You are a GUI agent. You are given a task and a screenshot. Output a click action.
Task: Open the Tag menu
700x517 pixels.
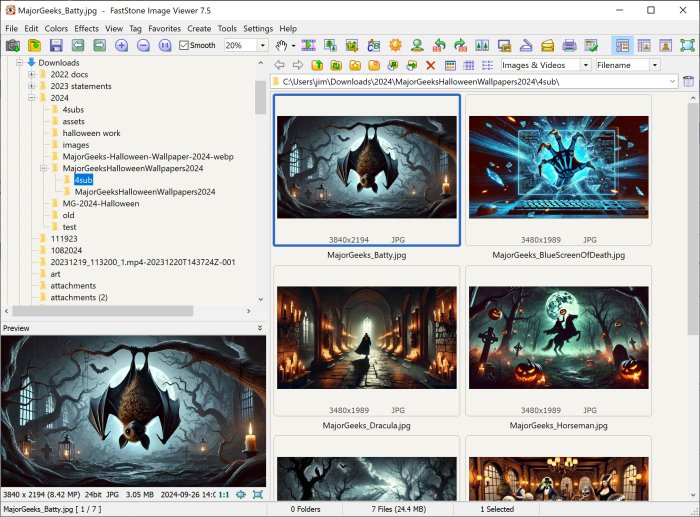[x=135, y=29]
